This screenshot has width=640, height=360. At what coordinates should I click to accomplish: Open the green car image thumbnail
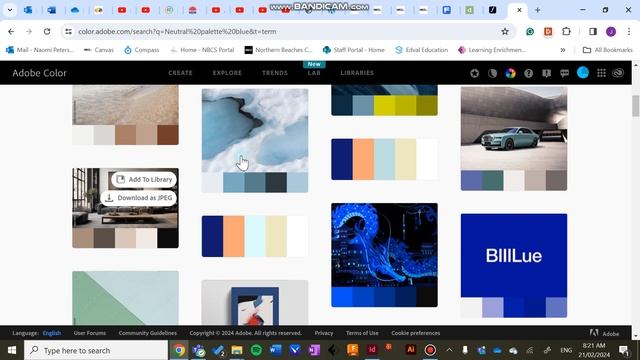pyautogui.click(x=514, y=128)
